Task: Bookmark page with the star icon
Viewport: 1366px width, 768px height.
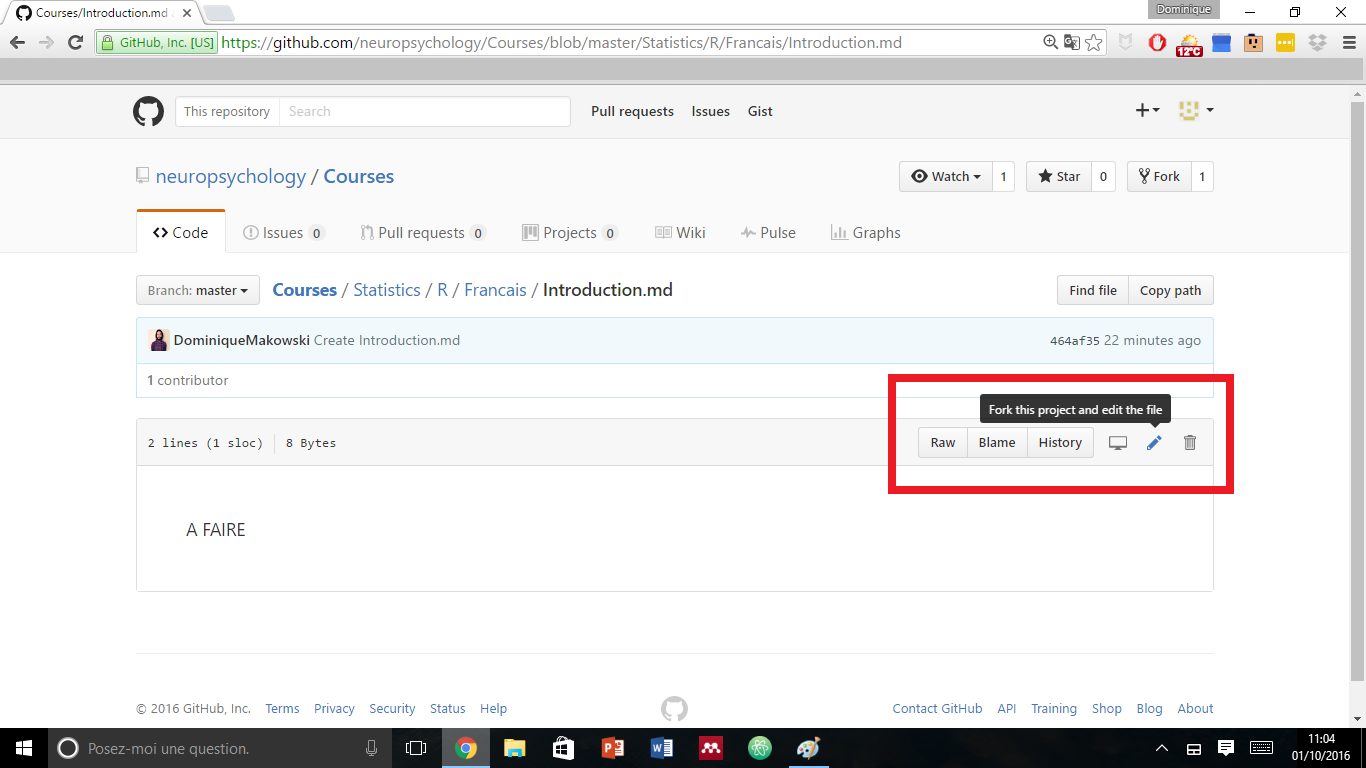Action: pos(1093,42)
